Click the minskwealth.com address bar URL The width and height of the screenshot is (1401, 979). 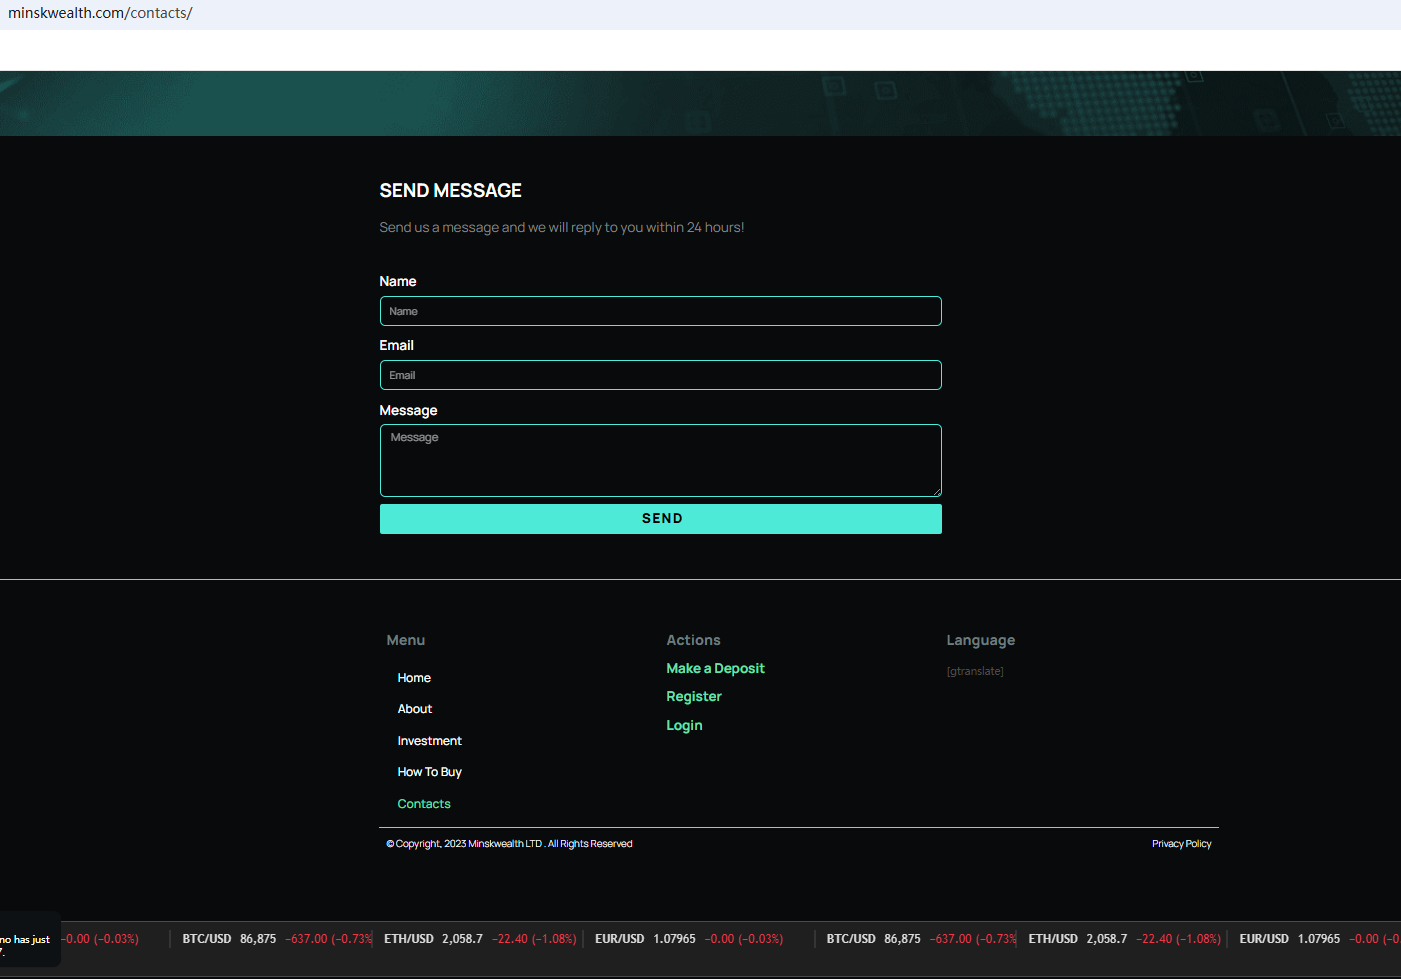(100, 13)
